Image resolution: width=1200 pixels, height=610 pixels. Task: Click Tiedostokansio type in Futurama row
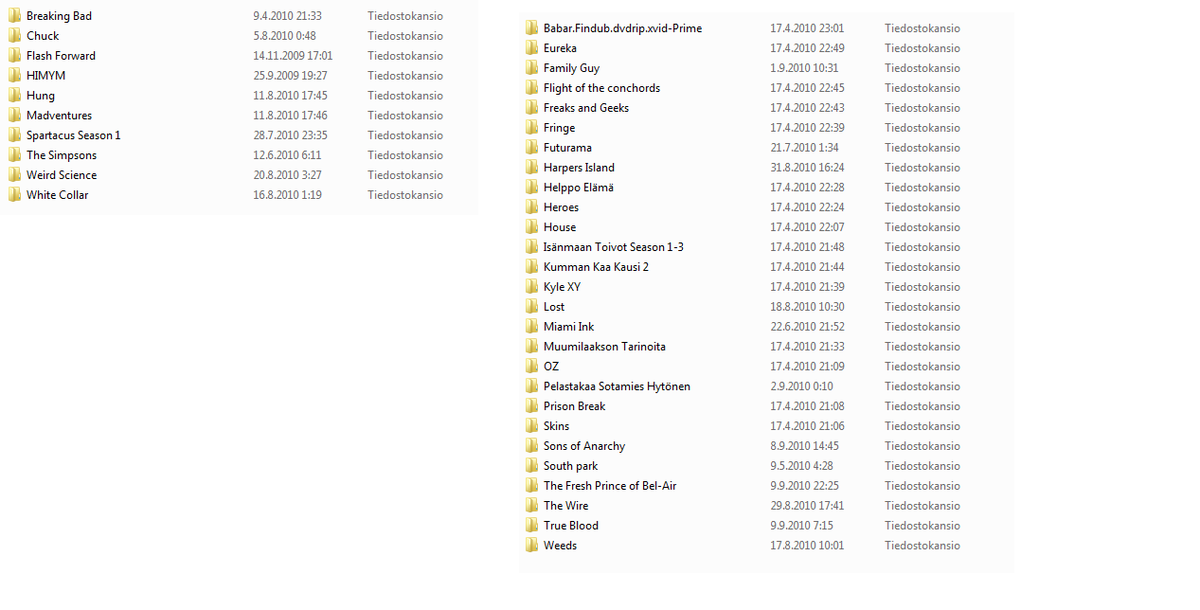(x=922, y=148)
